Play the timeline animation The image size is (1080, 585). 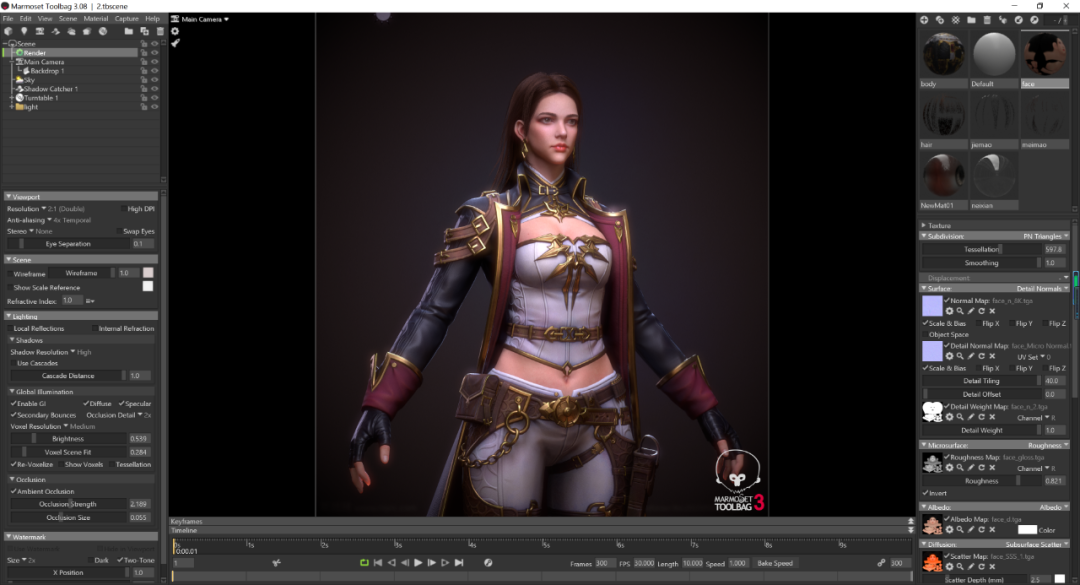[x=418, y=563]
